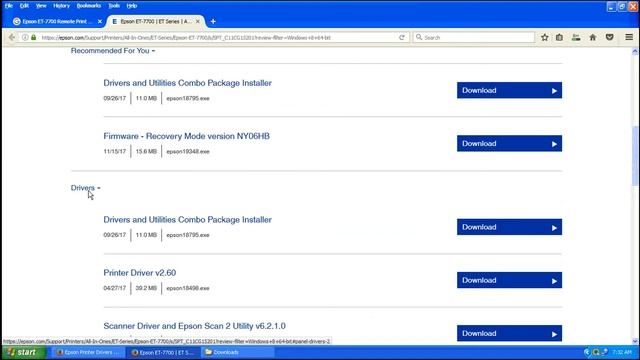The image size is (640, 360).
Task: Switch to Epson ET-7700 Remote Print tab
Action: (57, 21)
